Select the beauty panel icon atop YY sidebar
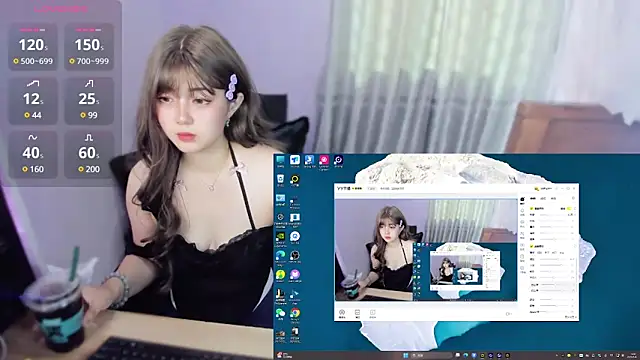This screenshot has height=360, width=640. click(x=522, y=200)
